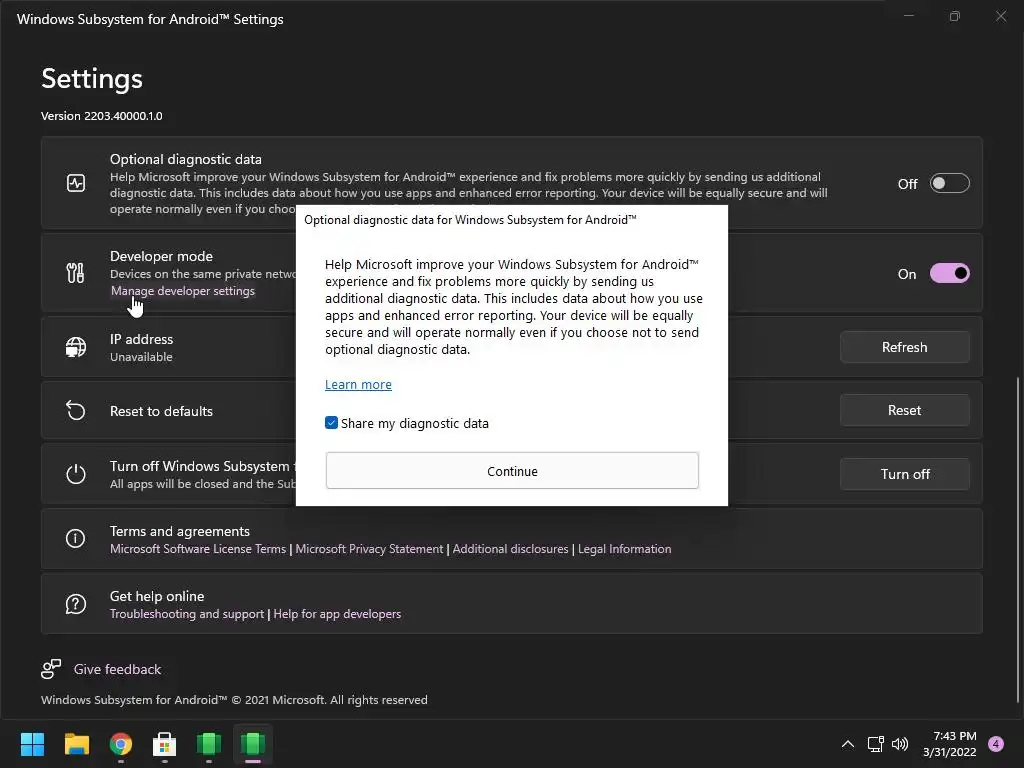Click the Terms and agreements info icon

coord(76,538)
